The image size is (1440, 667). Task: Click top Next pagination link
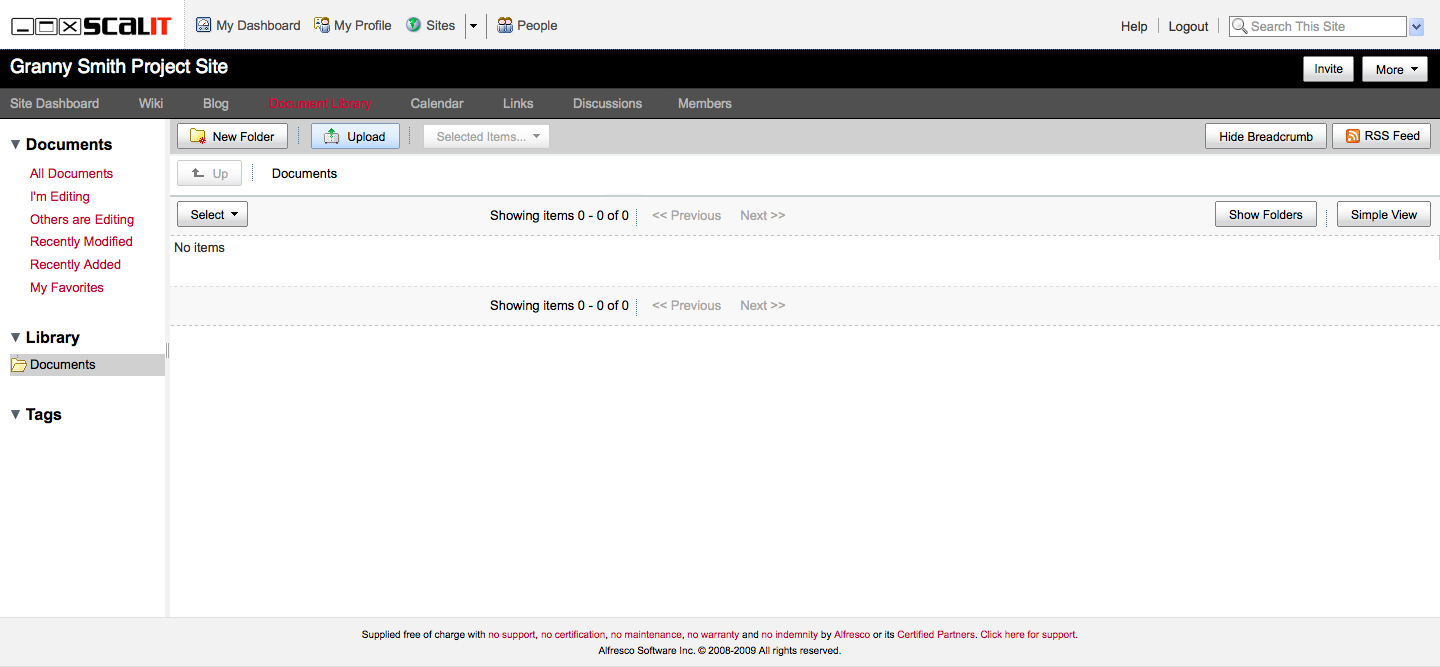pos(762,215)
